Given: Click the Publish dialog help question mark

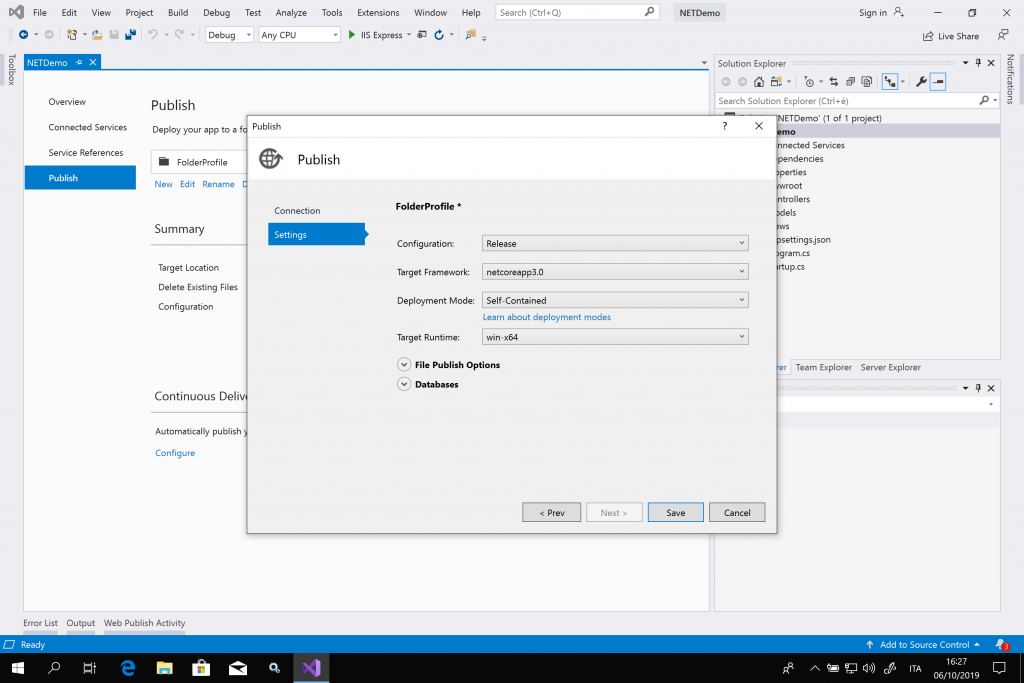Looking at the screenshot, I should point(724,126).
